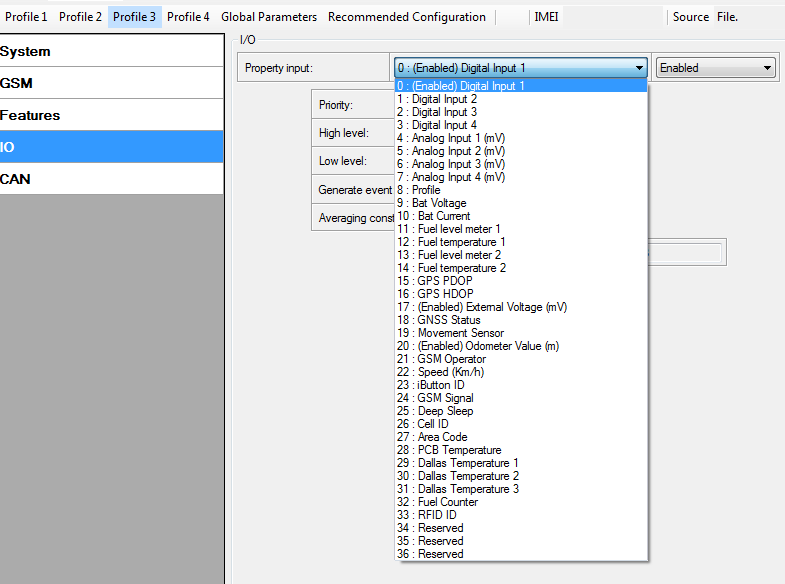The width and height of the screenshot is (785, 584).
Task: Choose Digital Input 2 from list
Action: coord(437,99)
